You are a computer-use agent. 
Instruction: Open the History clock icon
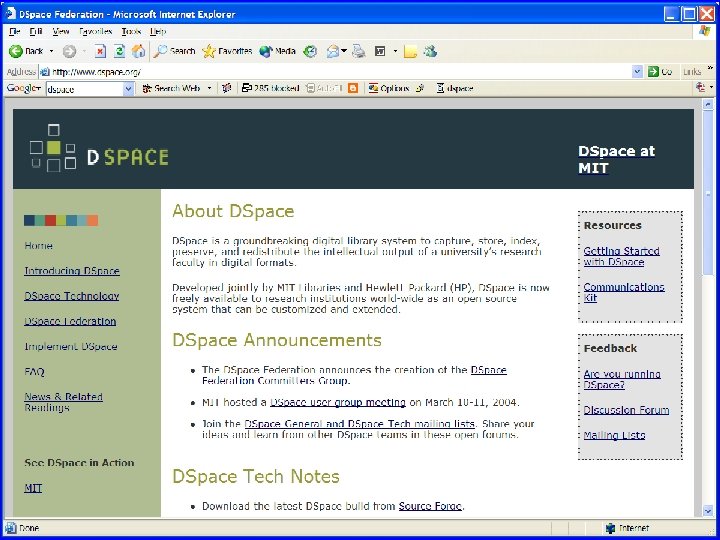pyautogui.click(x=310, y=51)
